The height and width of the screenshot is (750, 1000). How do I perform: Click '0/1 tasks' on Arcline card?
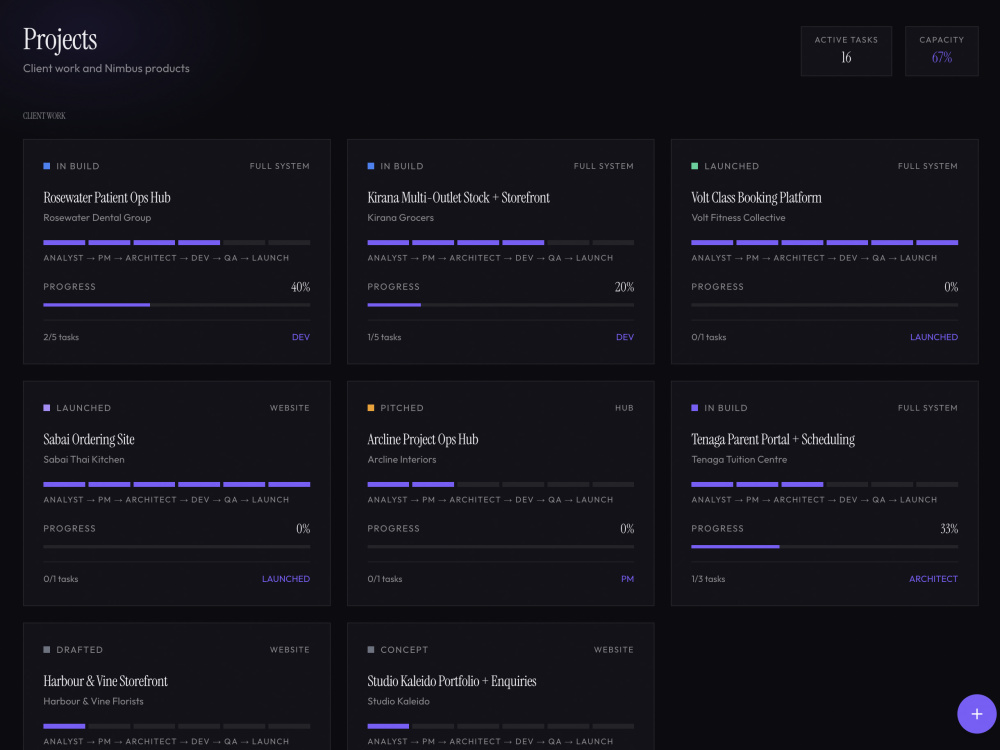385,578
